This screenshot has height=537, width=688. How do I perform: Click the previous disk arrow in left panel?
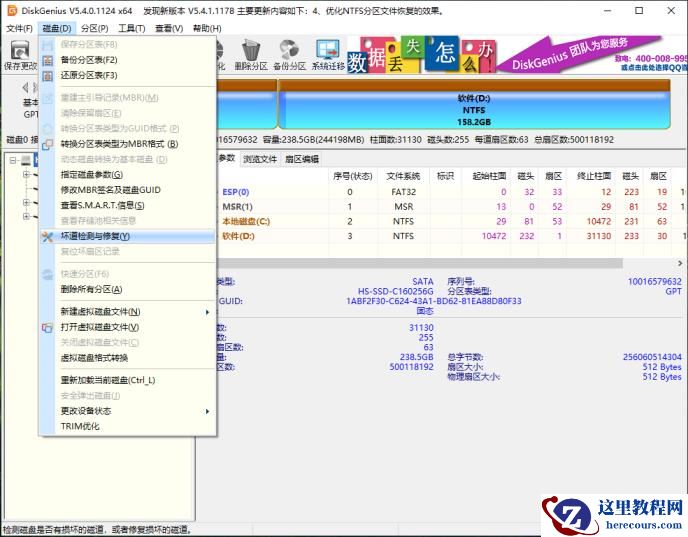[x=25, y=87]
